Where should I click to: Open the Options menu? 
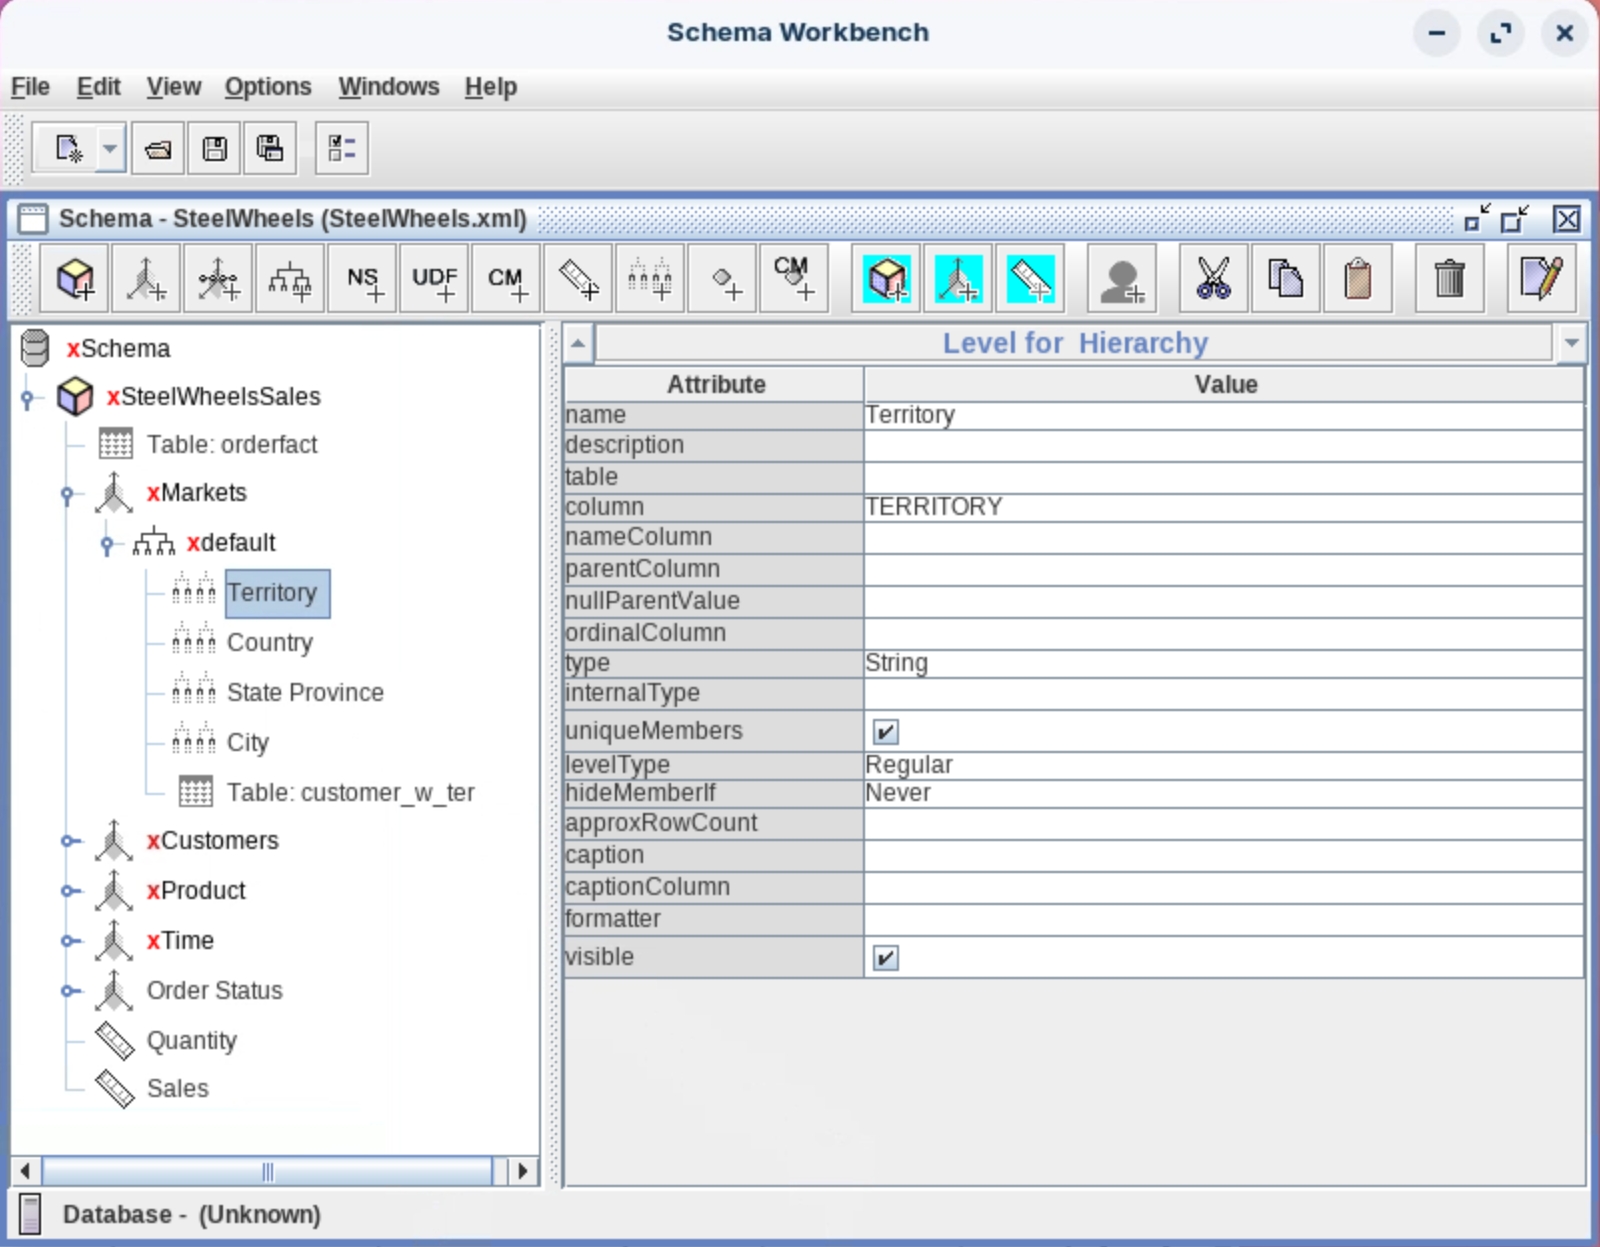pyautogui.click(x=267, y=87)
